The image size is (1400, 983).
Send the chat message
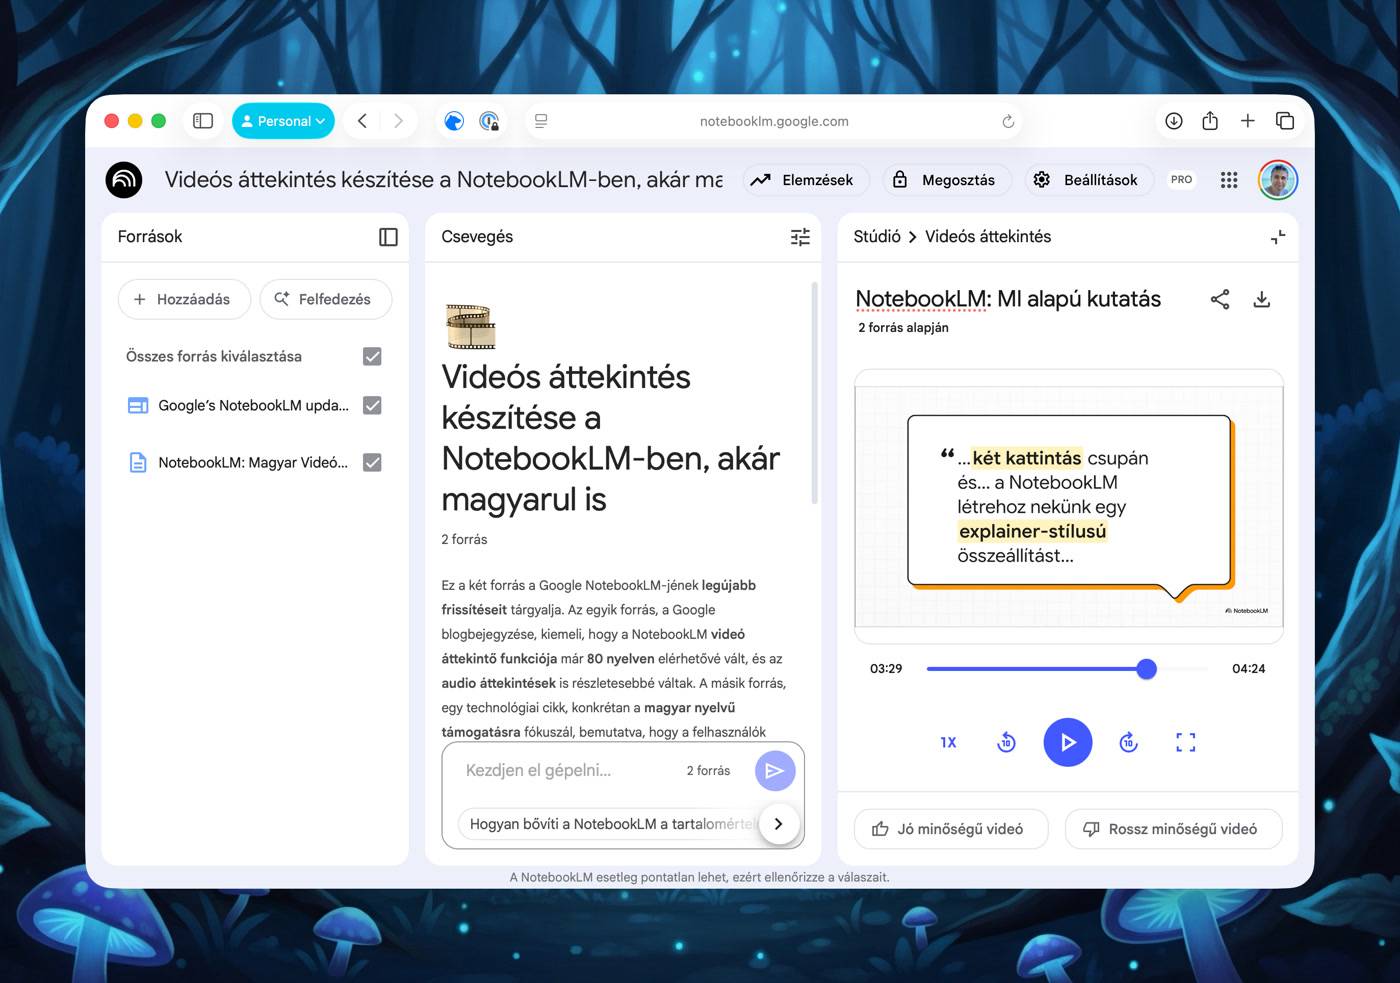[774, 771]
